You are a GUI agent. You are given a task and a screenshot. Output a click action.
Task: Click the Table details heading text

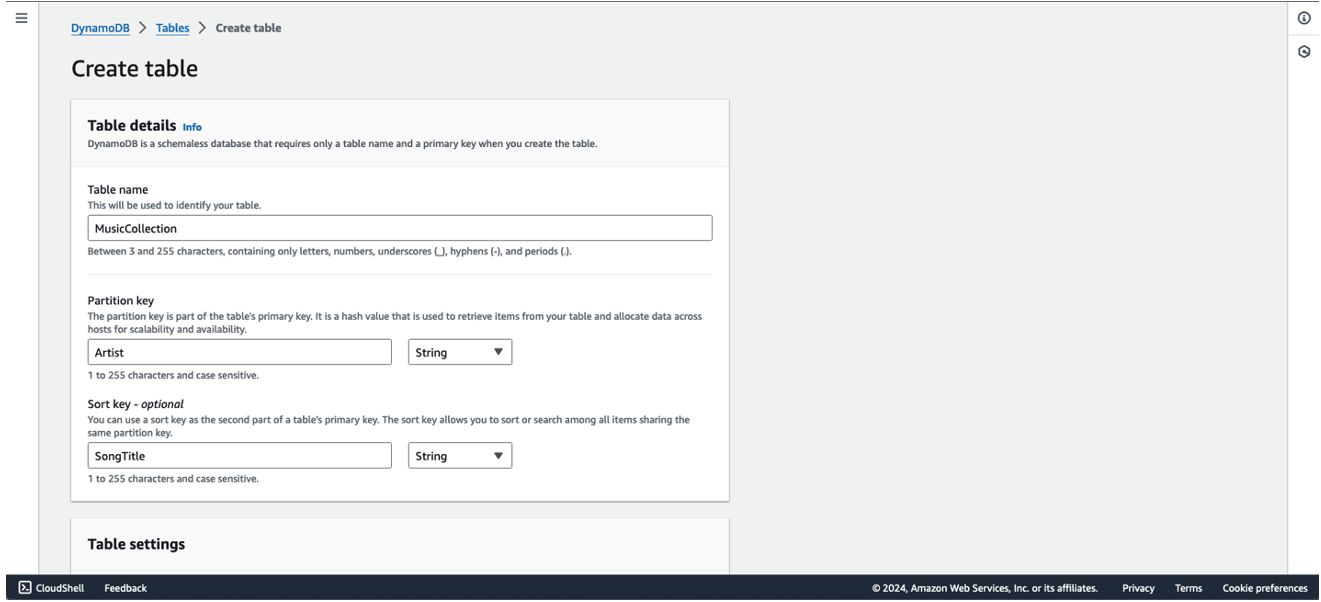tap(132, 126)
